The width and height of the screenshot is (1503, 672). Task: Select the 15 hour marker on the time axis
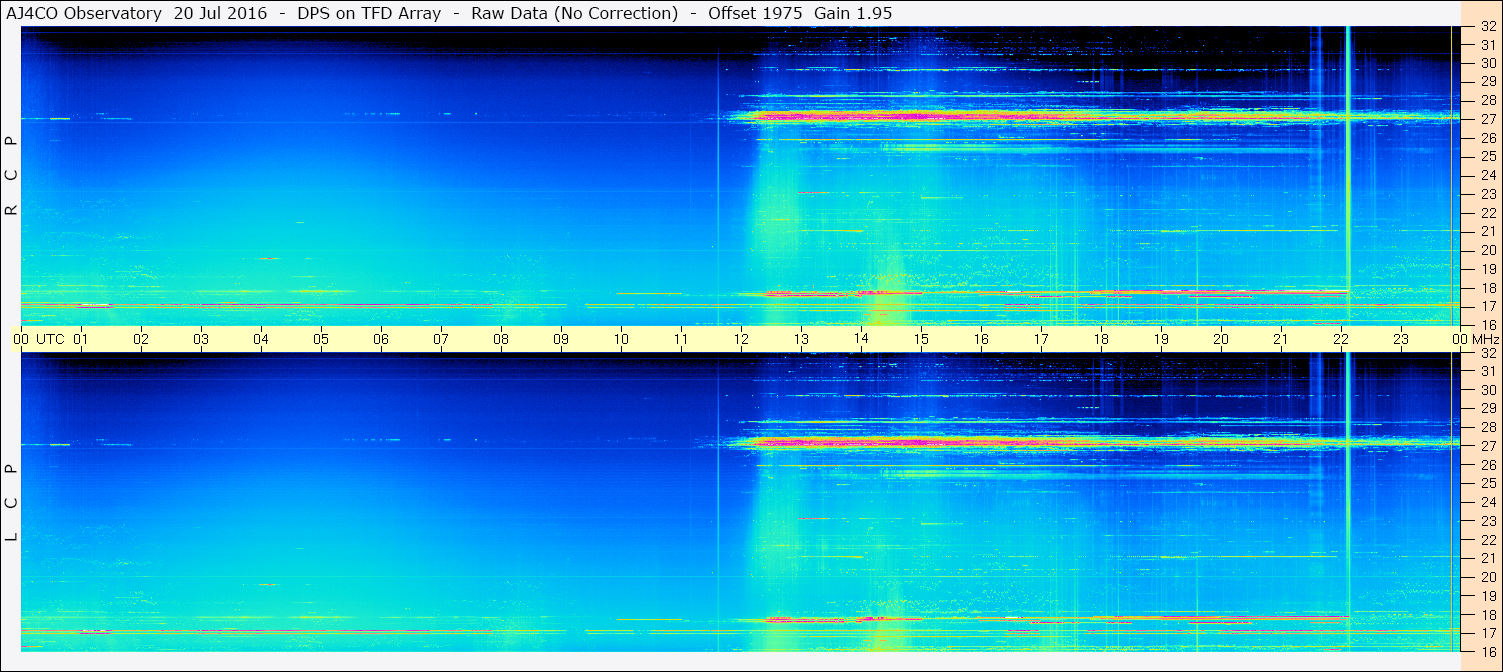tap(921, 339)
